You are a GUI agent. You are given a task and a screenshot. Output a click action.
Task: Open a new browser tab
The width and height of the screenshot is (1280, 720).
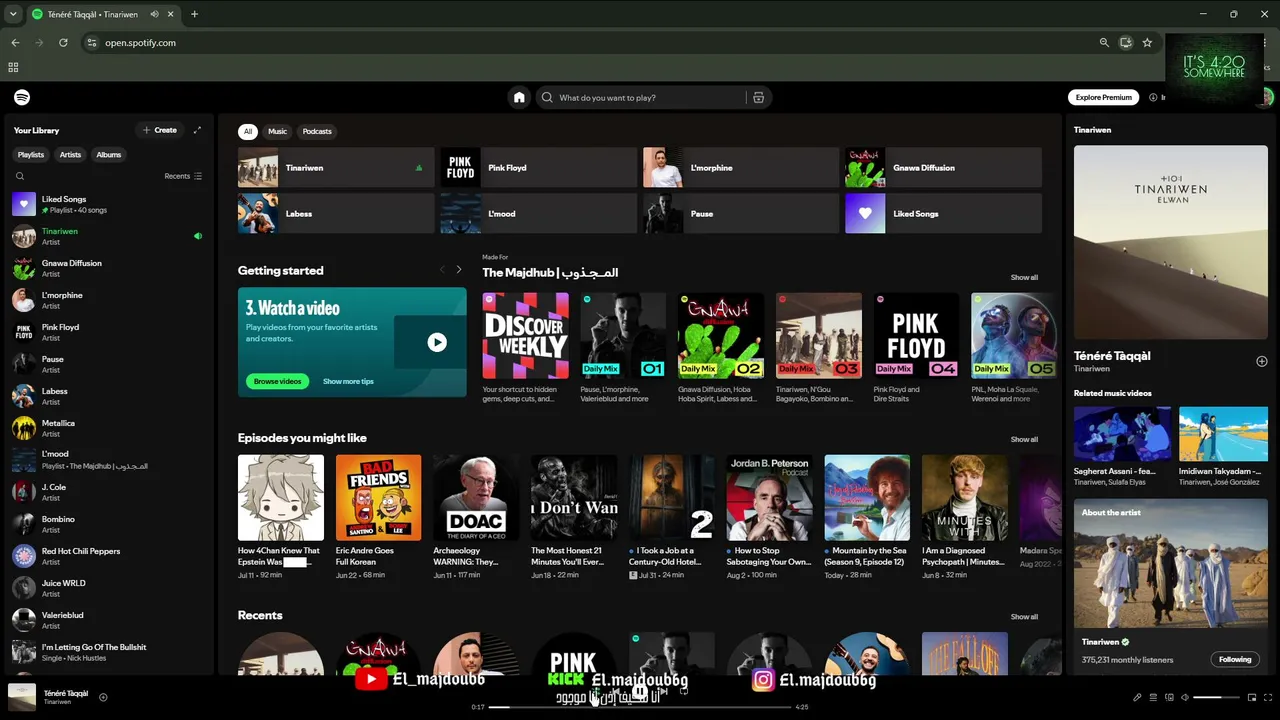[x=194, y=14]
